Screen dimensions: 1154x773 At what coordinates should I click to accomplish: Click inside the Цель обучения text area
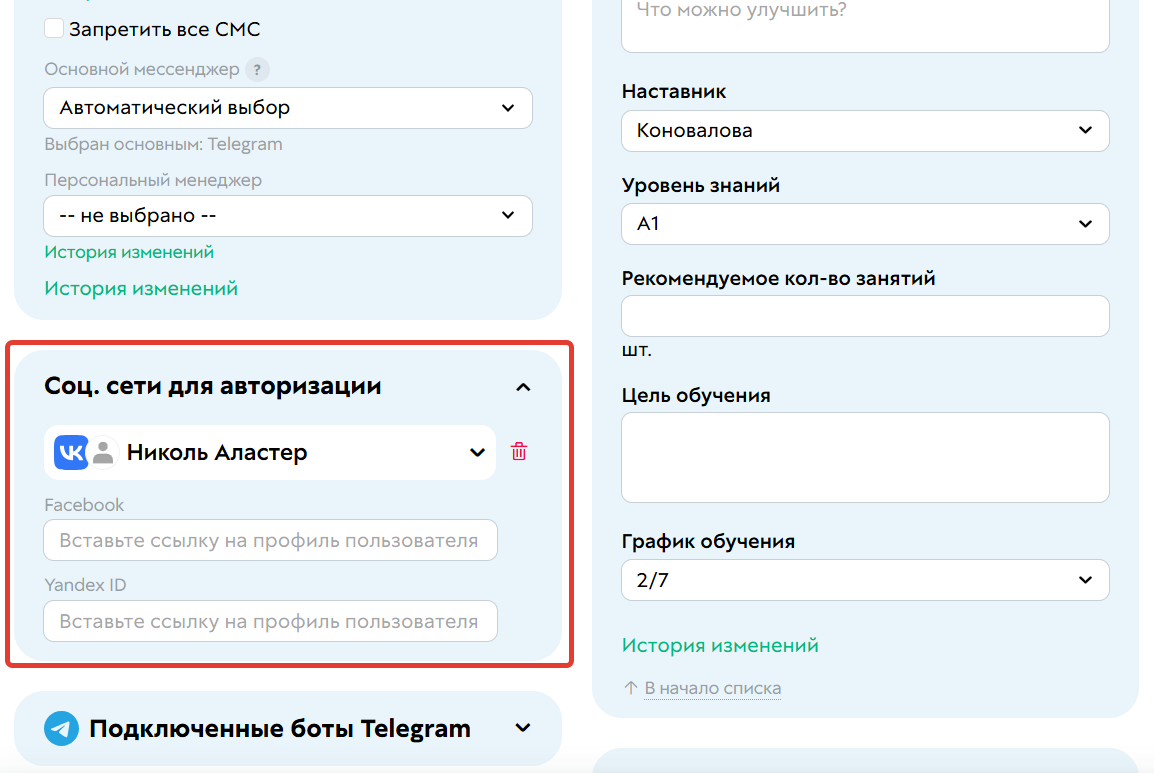(x=864, y=455)
